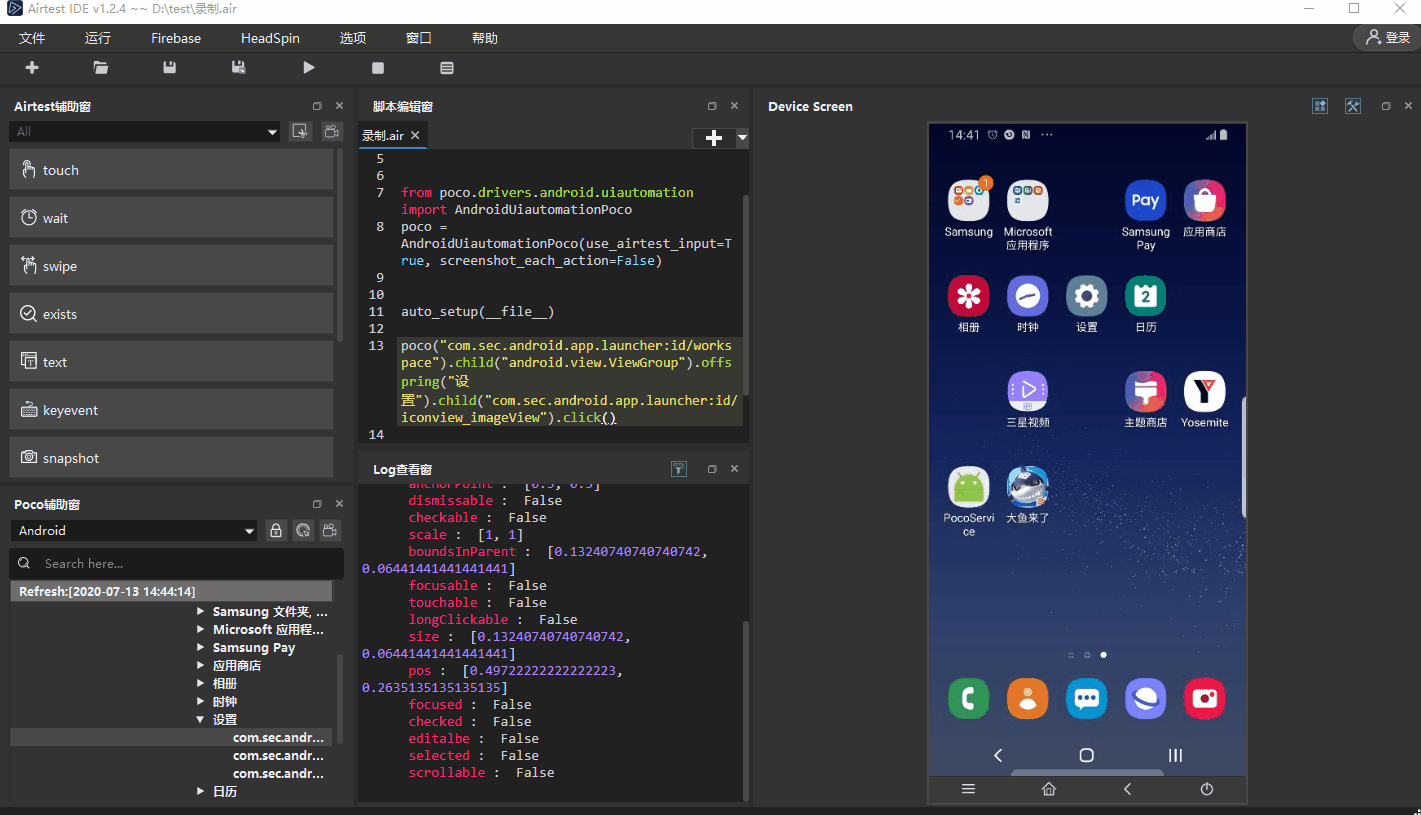Toggle the Poco lock UI tree button
The height and width of the screenshot is (815, 1421).
pyautogui.click(x=276, y=531)
